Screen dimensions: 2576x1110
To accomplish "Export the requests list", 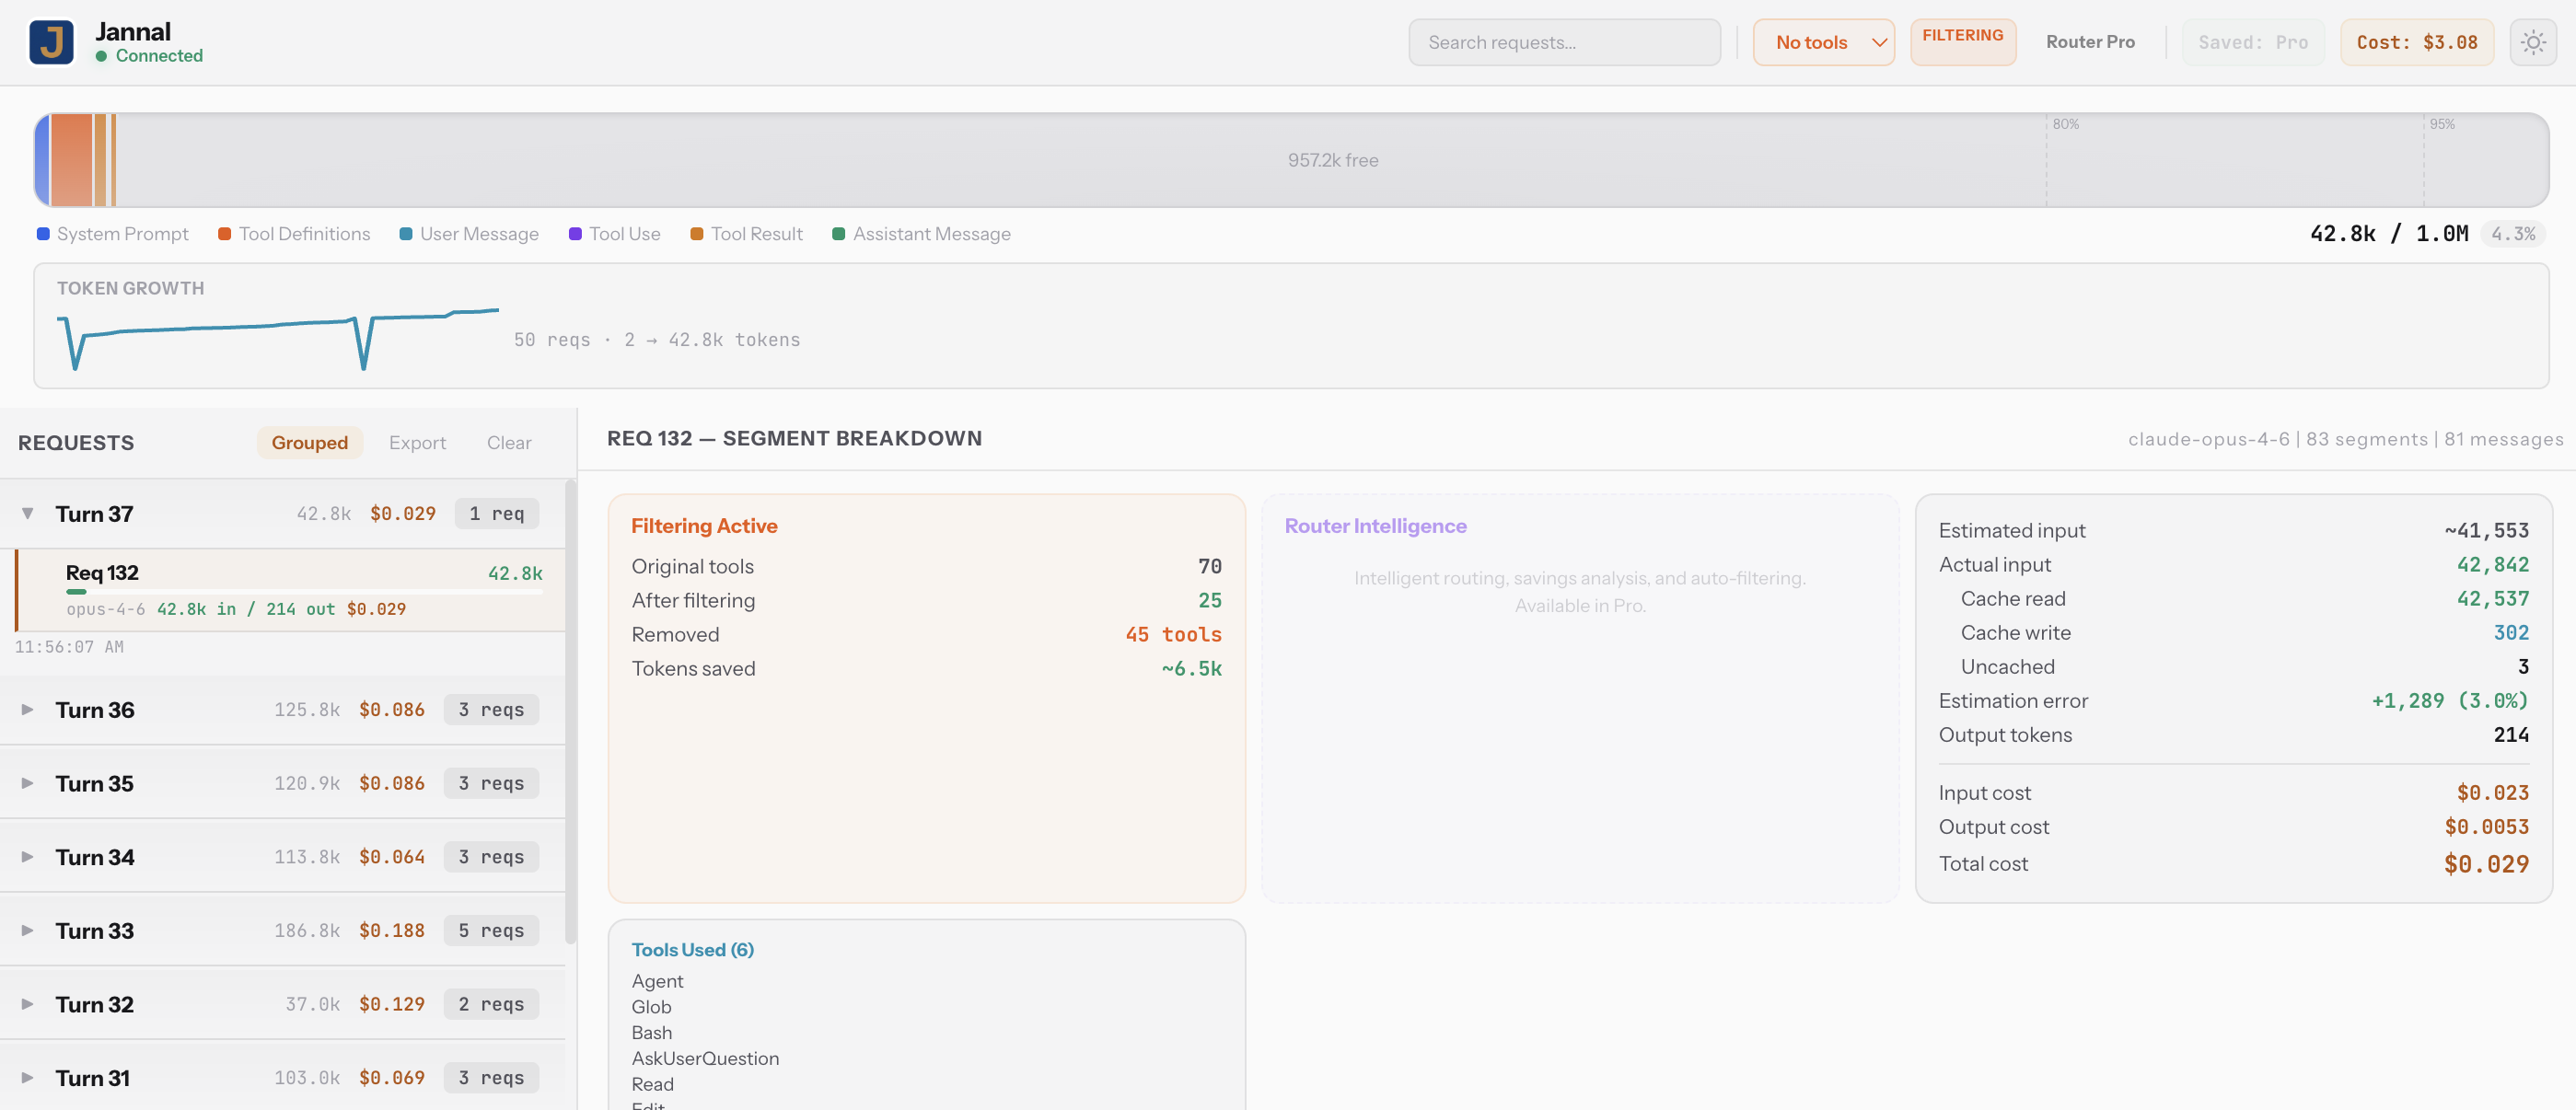I will pyautogui.click(x=417, y=442).
